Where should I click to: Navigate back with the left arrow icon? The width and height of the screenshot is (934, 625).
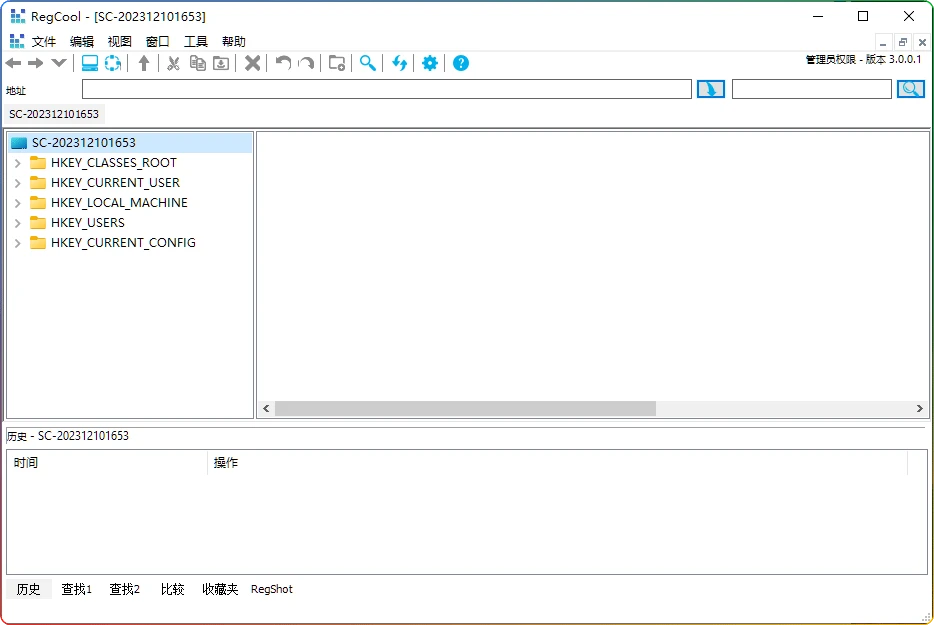(13, 62)
